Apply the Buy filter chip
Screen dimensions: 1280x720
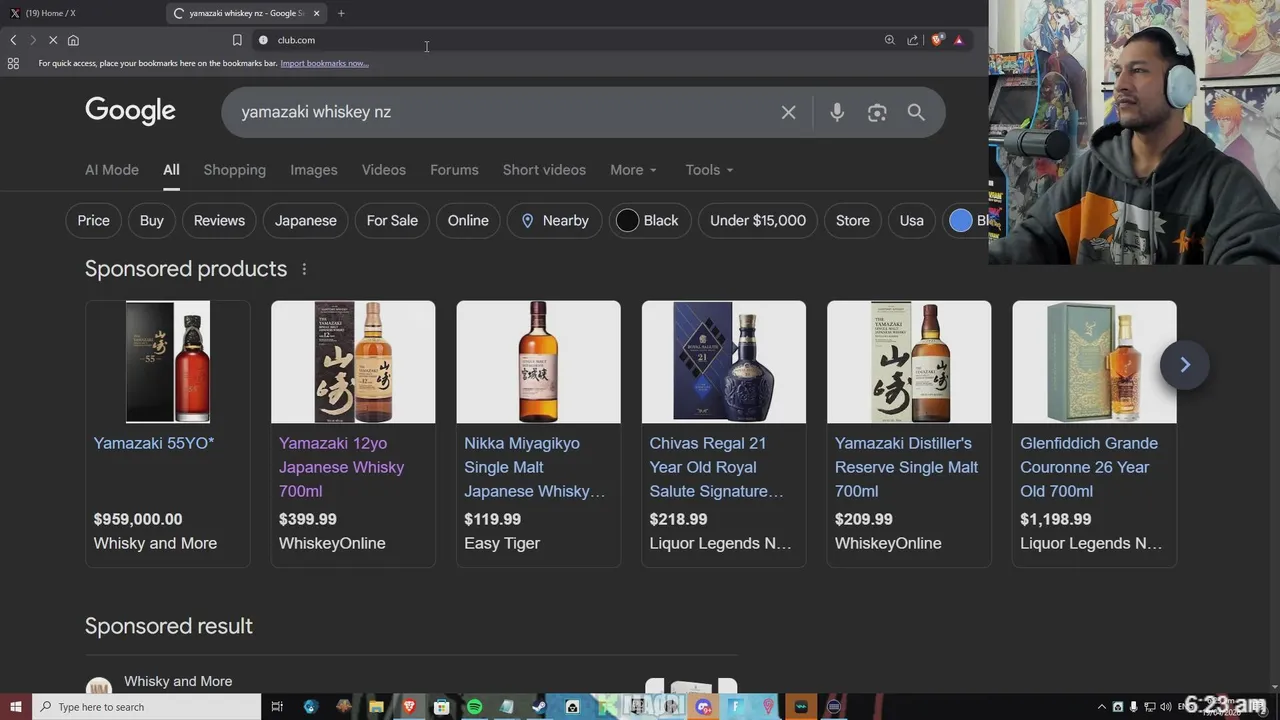point(152,221)
